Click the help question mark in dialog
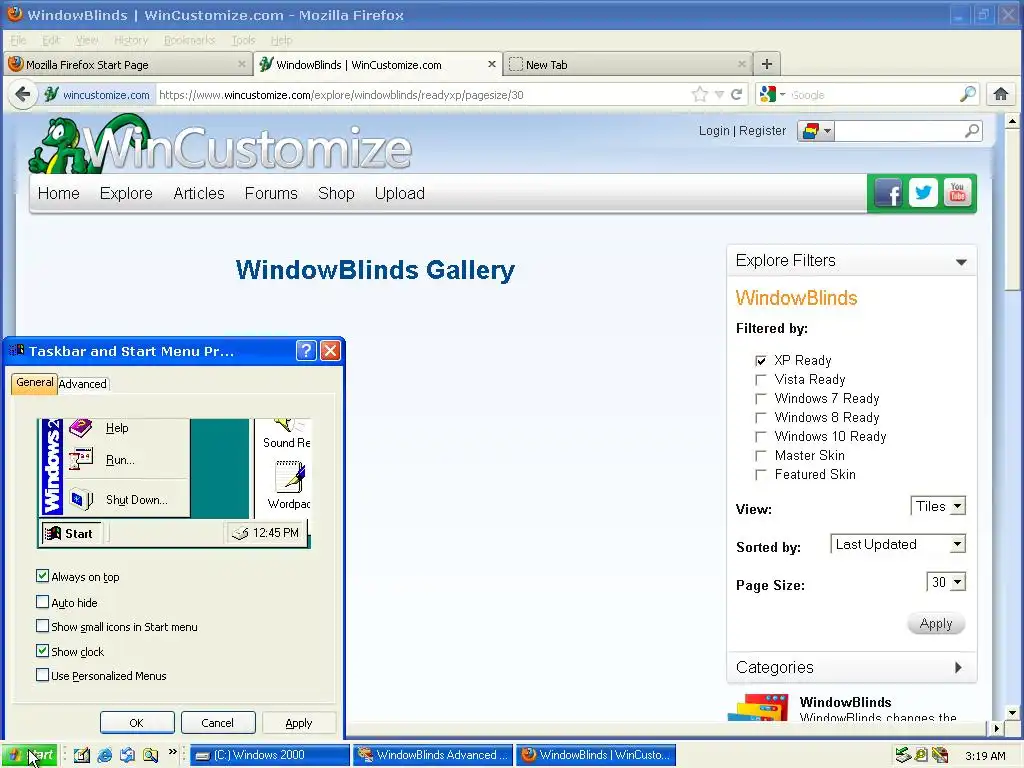This screenshot has height=768, width=1024. click(306, 351)
